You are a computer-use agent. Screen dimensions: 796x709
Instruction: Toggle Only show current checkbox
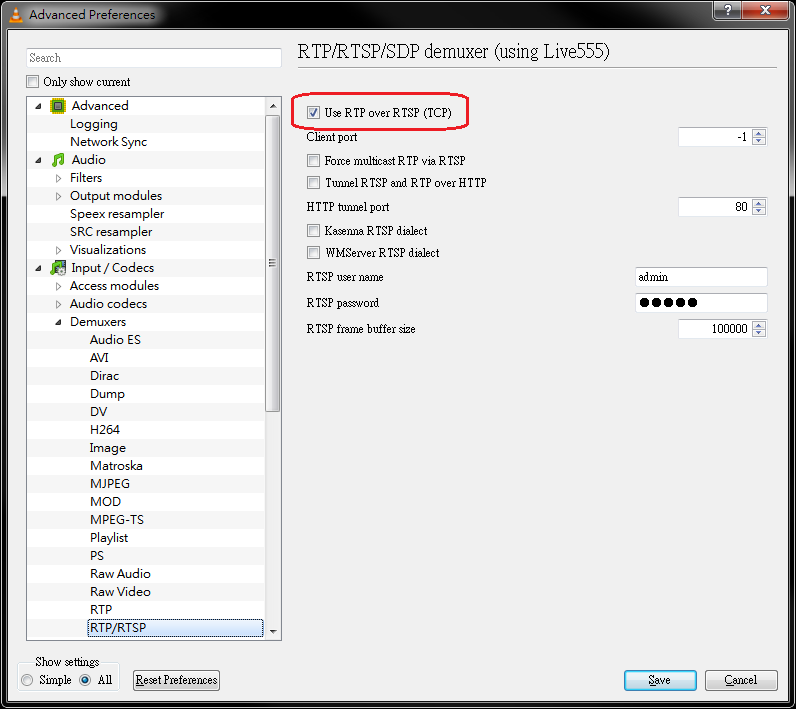pos(33,82)
